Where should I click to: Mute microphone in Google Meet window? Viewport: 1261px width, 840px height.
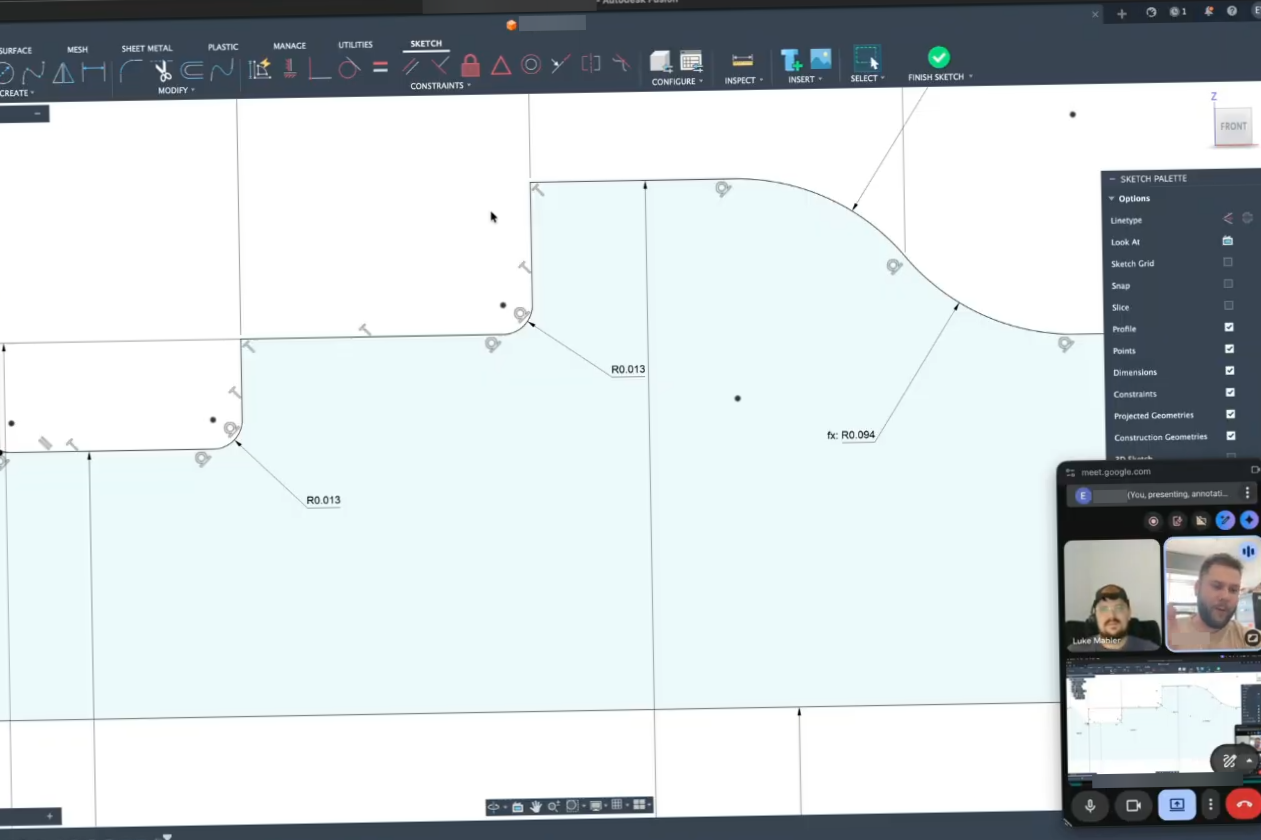(1090, 805)
